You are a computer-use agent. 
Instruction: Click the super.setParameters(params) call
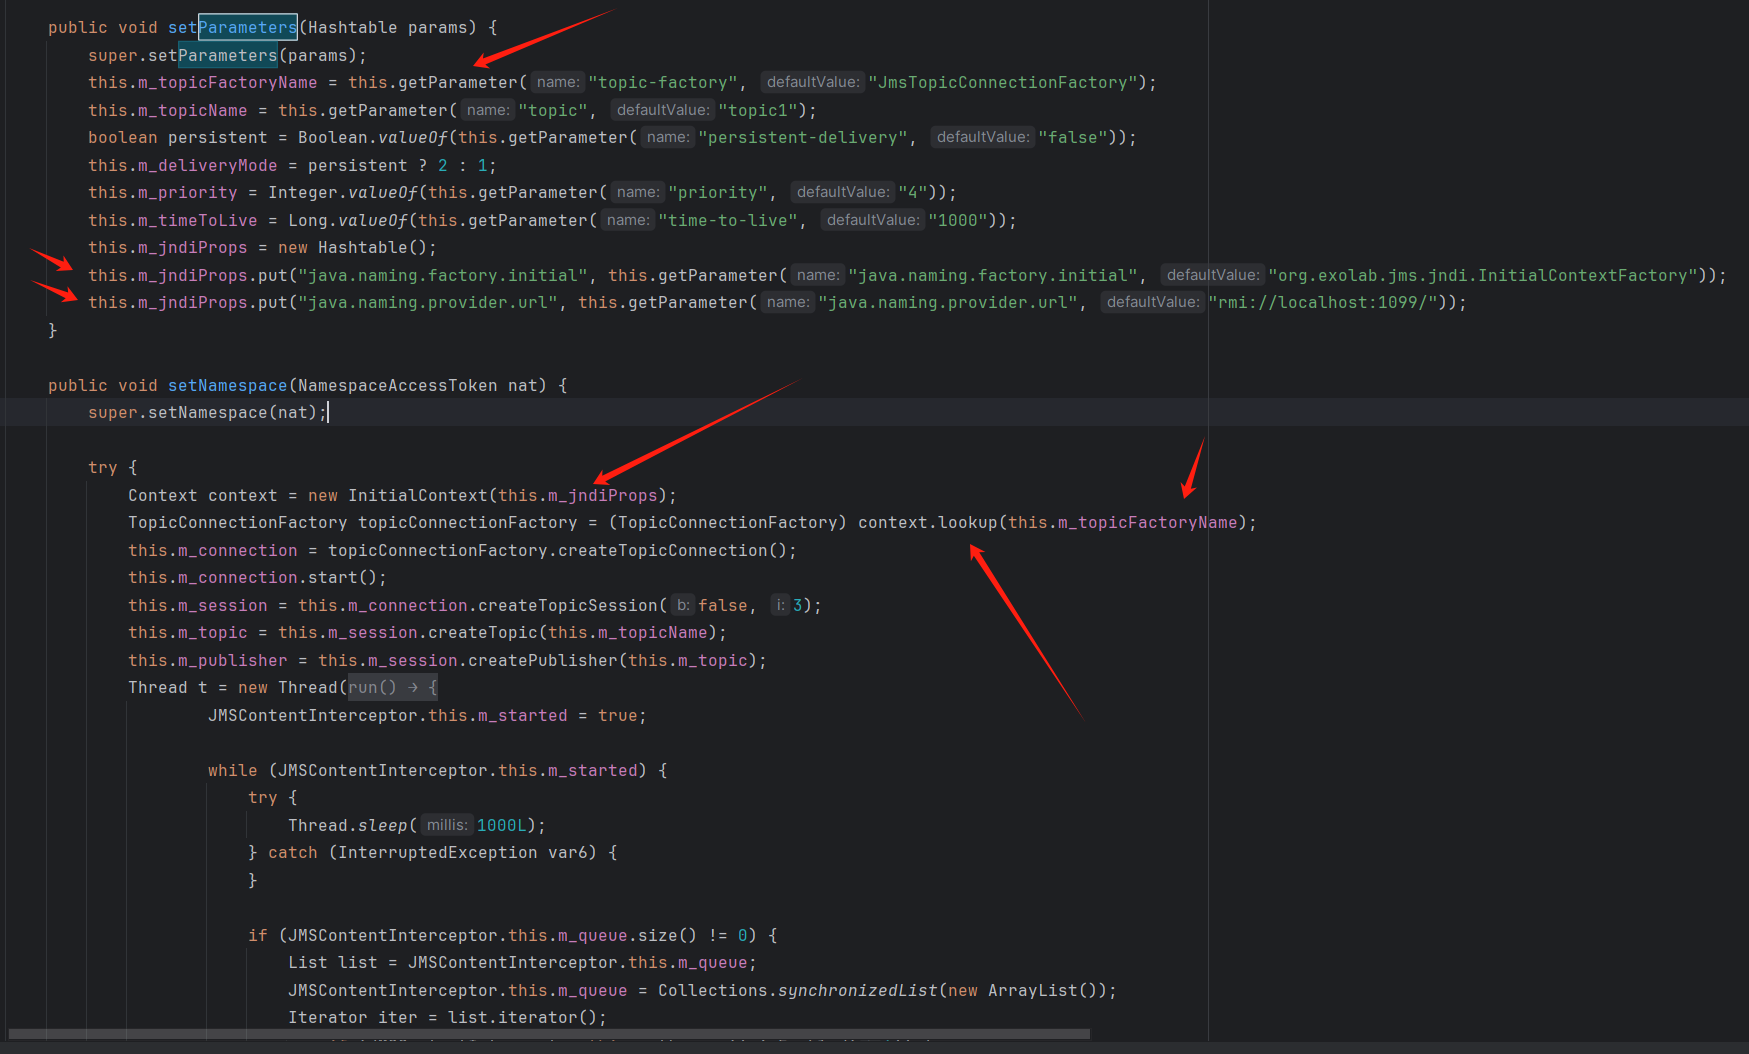tap(227, 55)
